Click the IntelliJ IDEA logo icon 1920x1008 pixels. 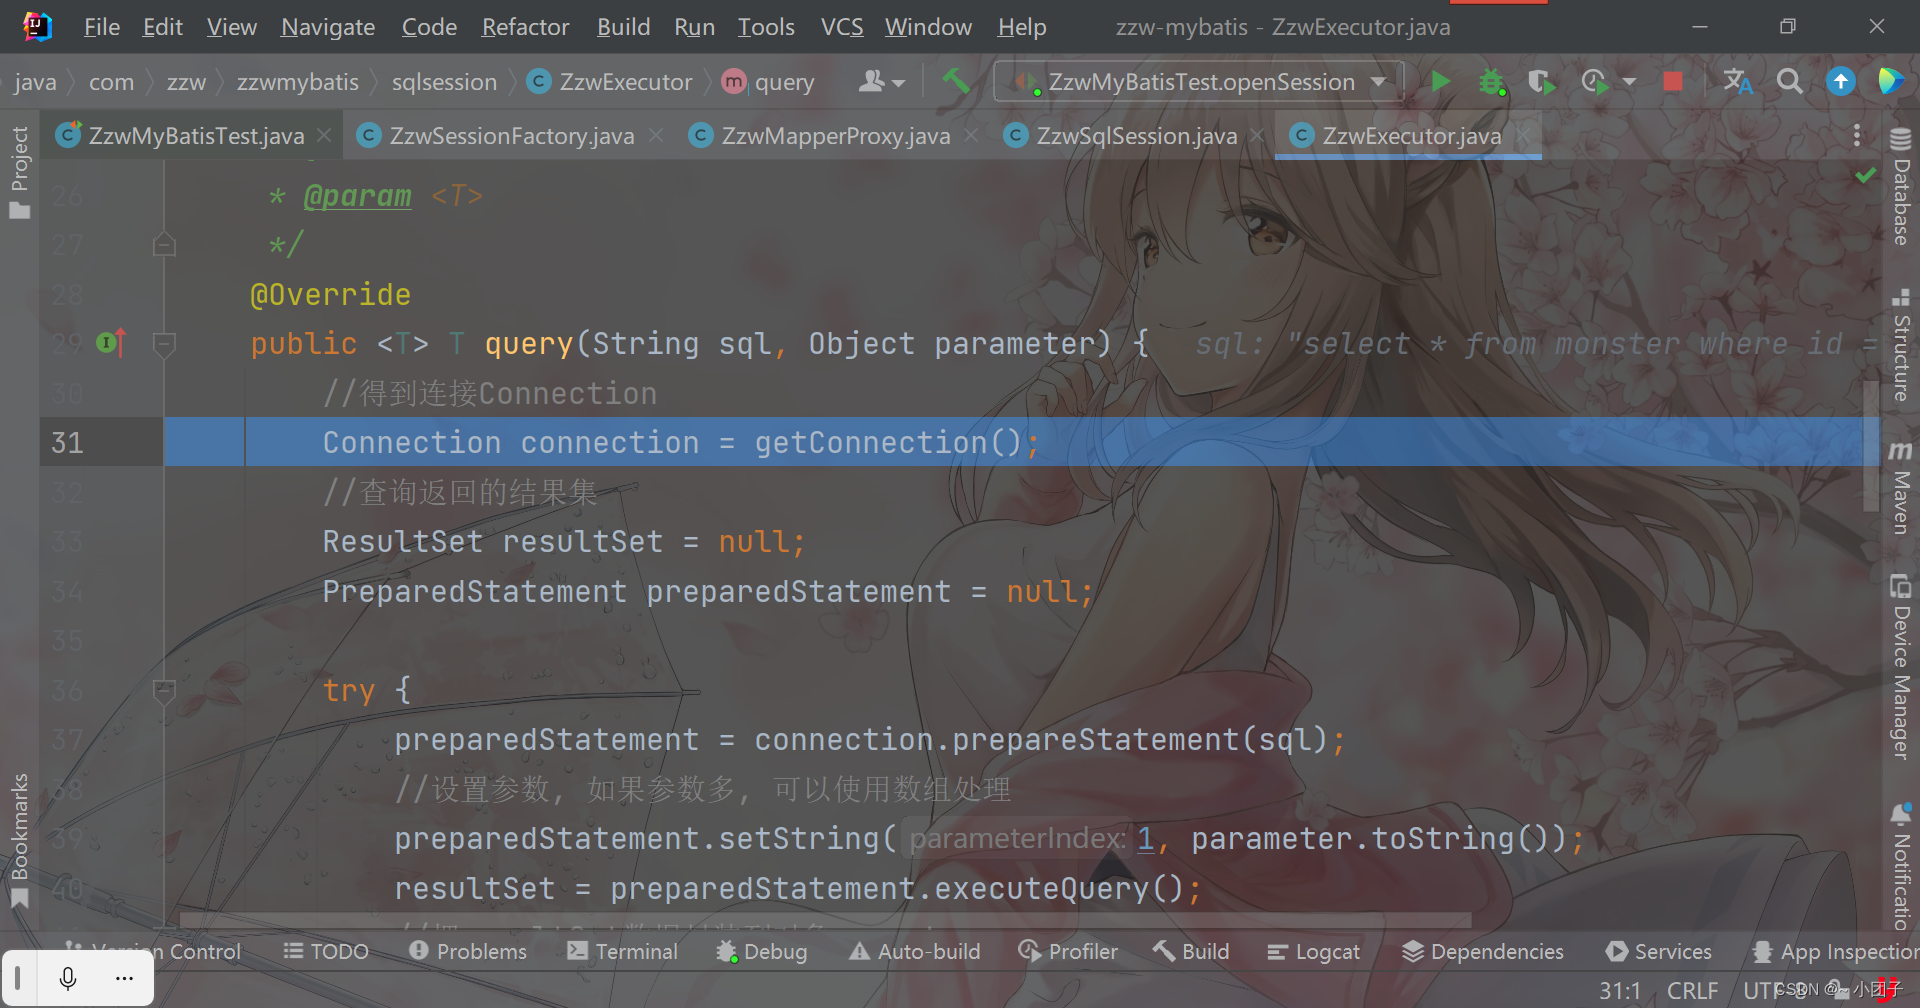(37, 26)
